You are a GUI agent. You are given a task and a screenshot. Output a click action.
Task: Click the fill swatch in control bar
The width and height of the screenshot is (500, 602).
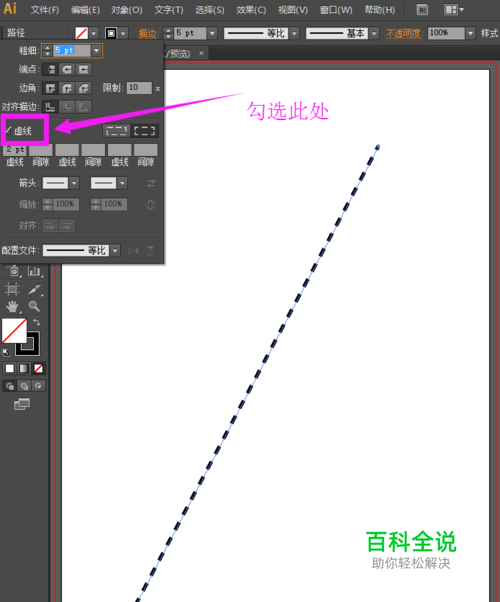(81, 33)
